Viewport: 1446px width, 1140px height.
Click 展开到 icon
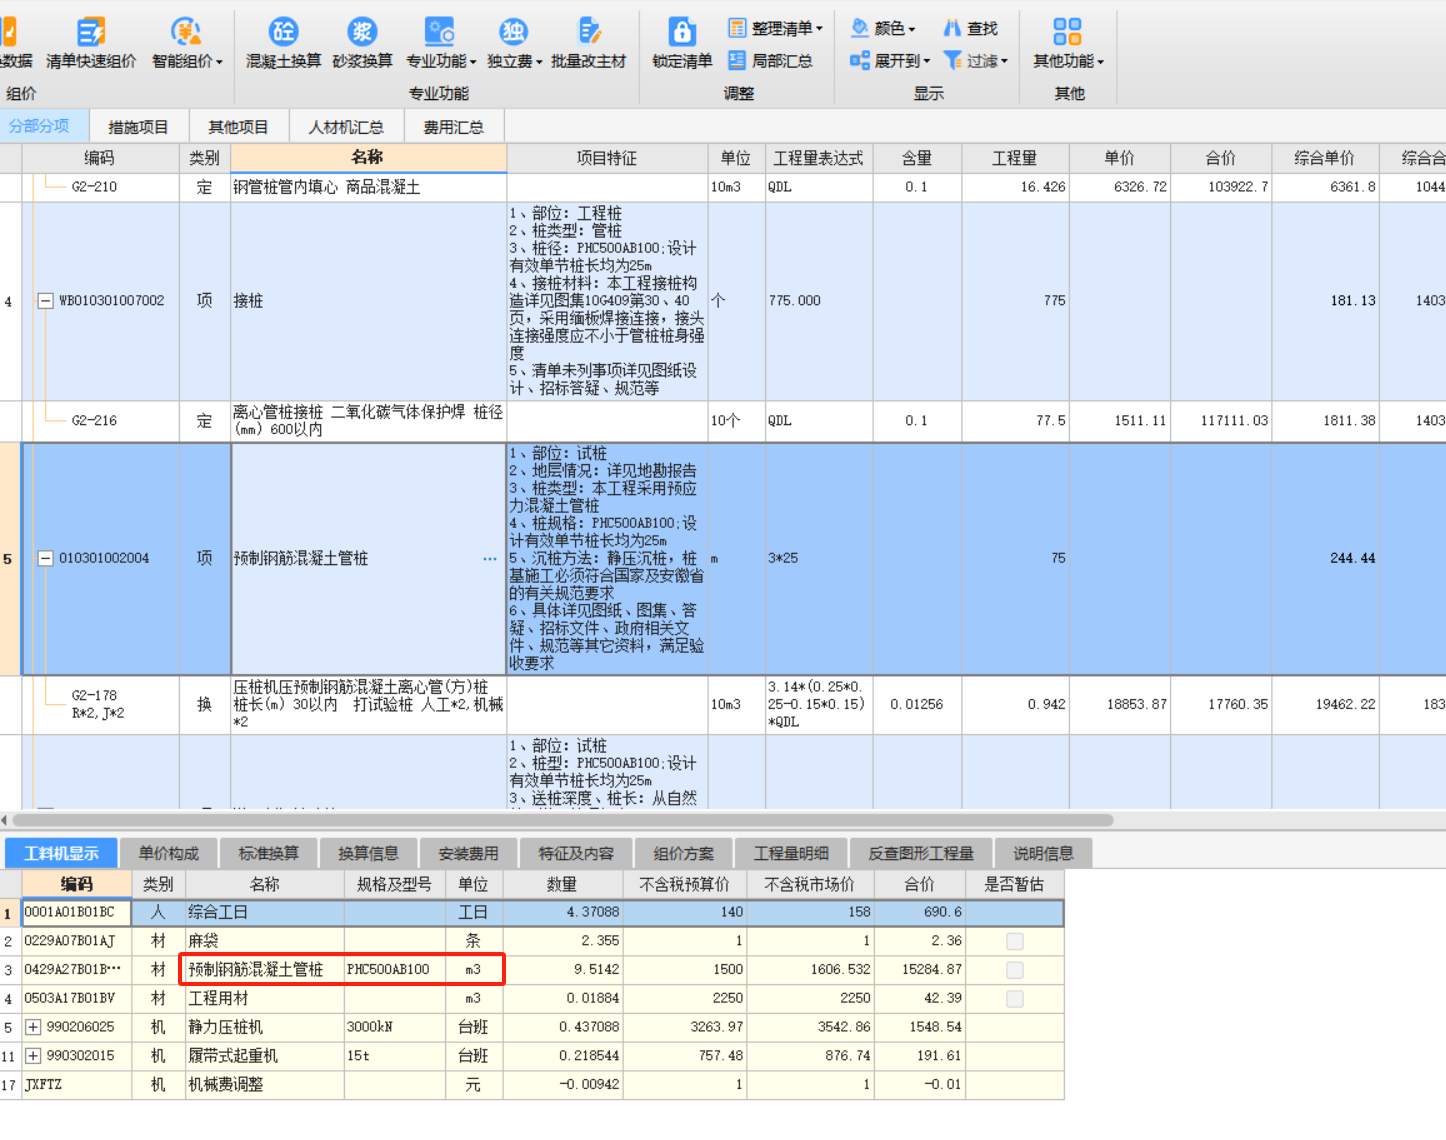point(859,60)
